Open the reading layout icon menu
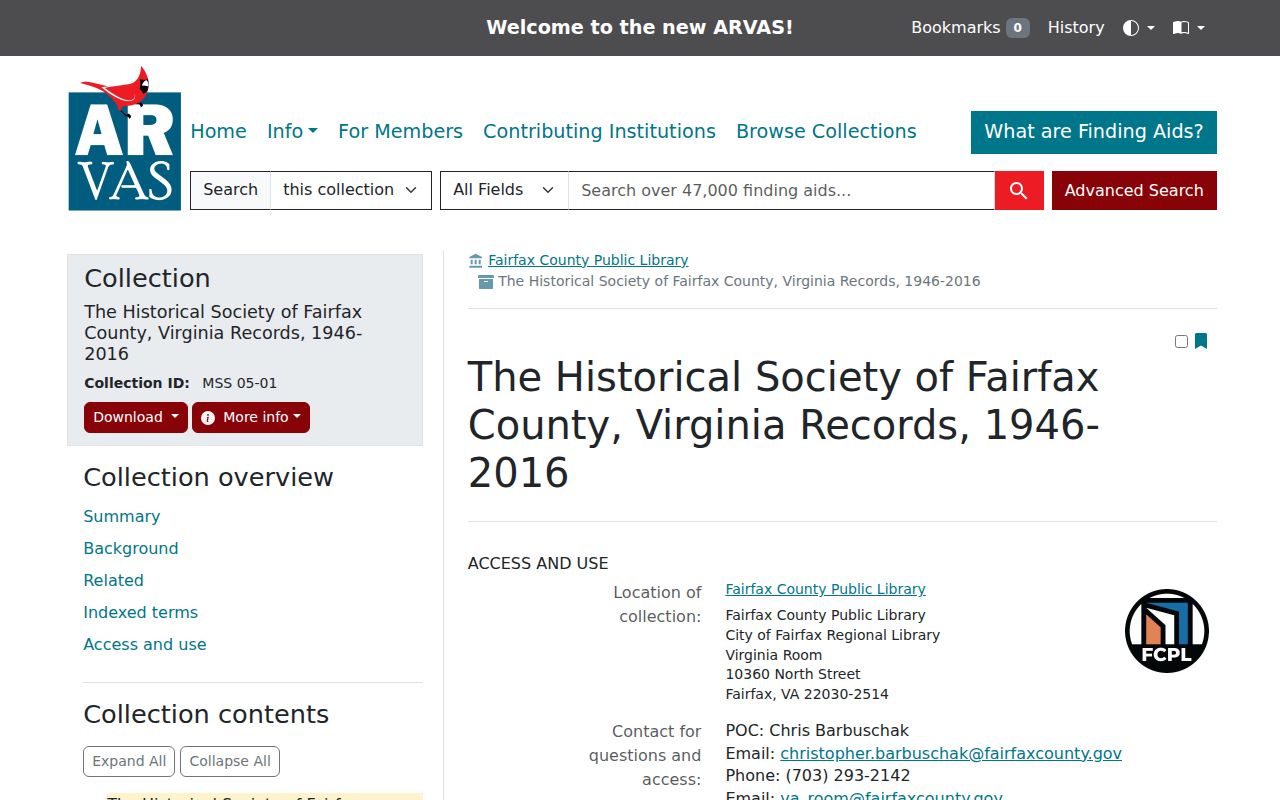The width and height of the screenshot is (1280, 800). pyautogui.click(x=1188, y=28)
